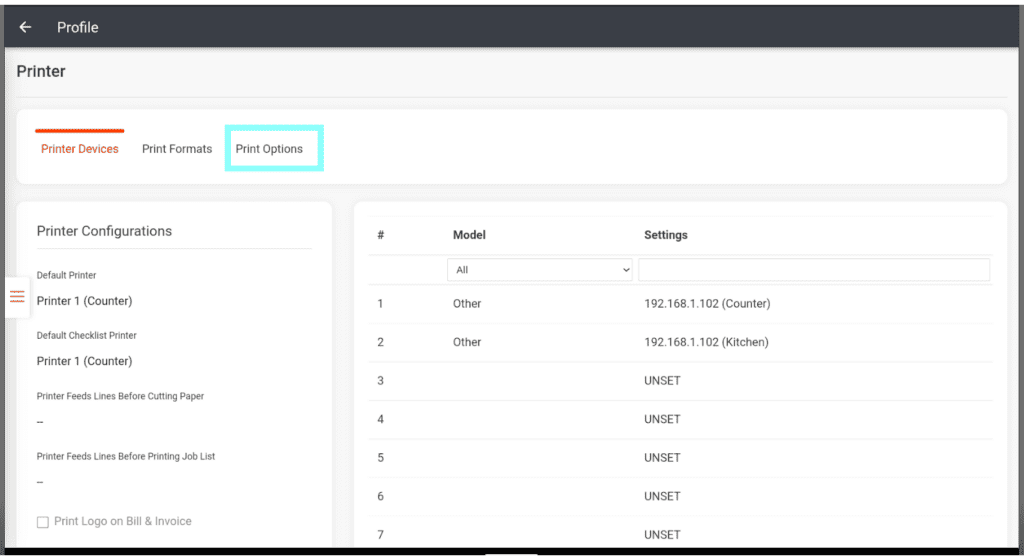Click the Settings column header
1024x560 pixels.
click(x=665, y=235)
